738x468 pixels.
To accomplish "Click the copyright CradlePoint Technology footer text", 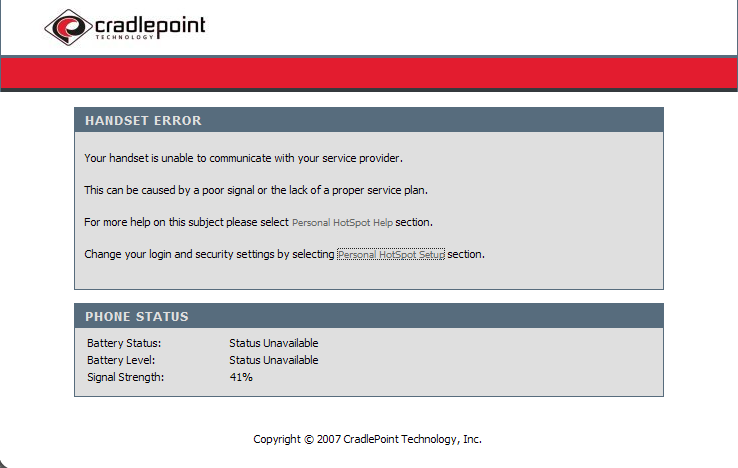I will [367, 439].
